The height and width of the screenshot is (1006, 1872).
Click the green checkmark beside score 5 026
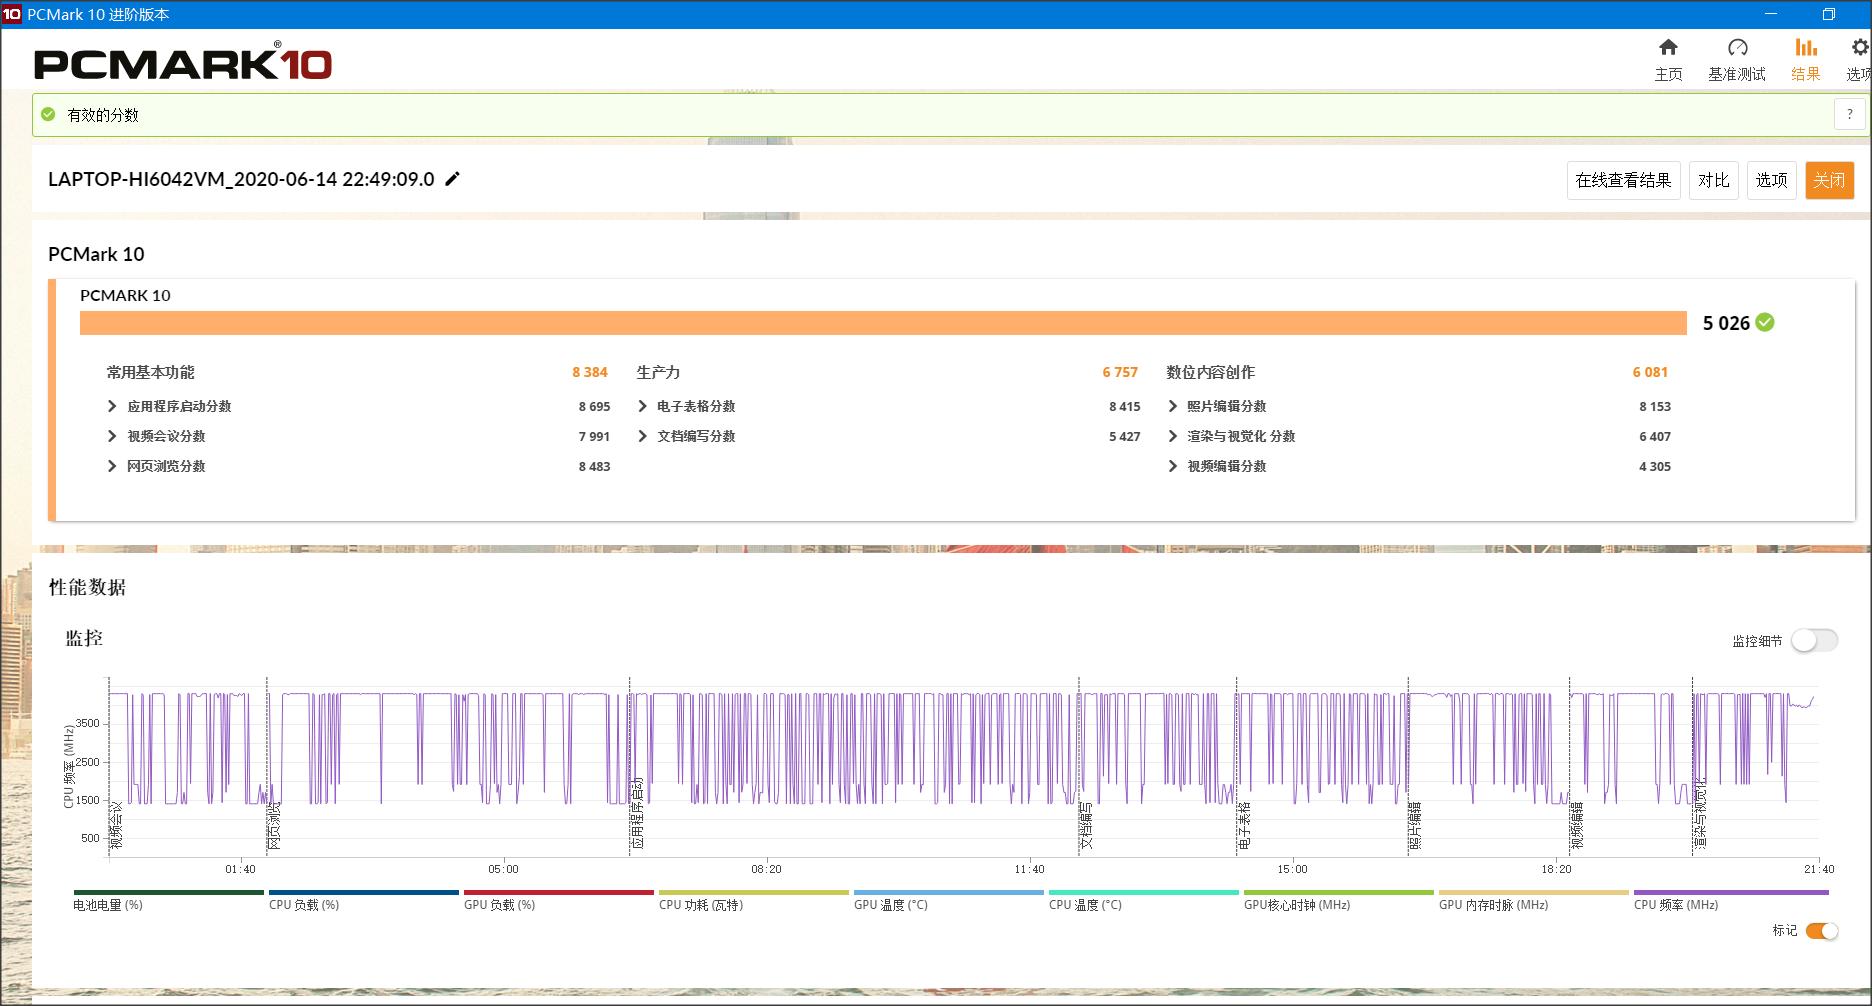pyautogui.click(x=1765, y=322)
